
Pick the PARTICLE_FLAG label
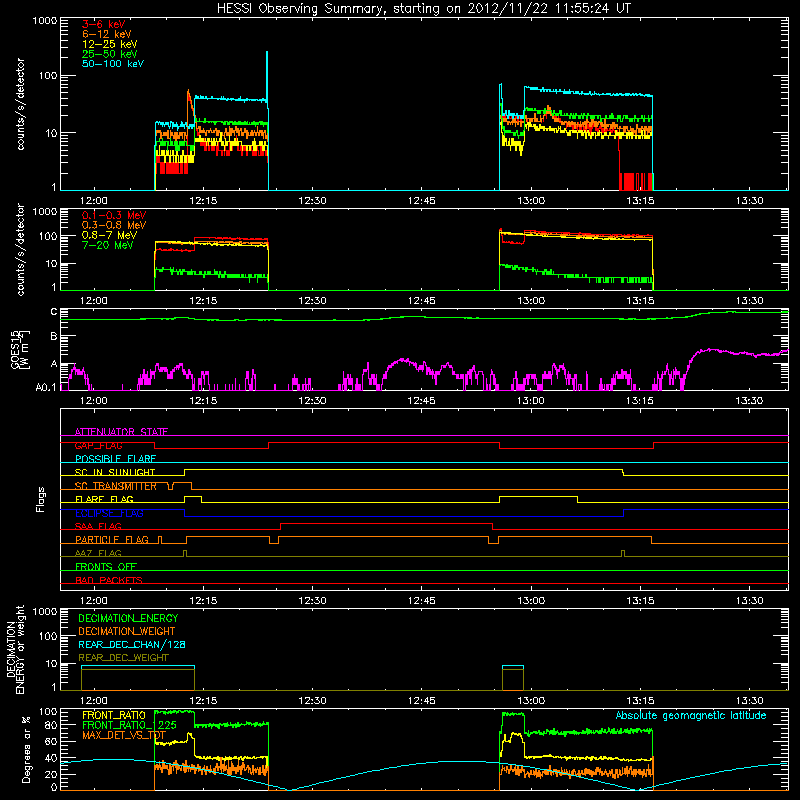(112, 540)
